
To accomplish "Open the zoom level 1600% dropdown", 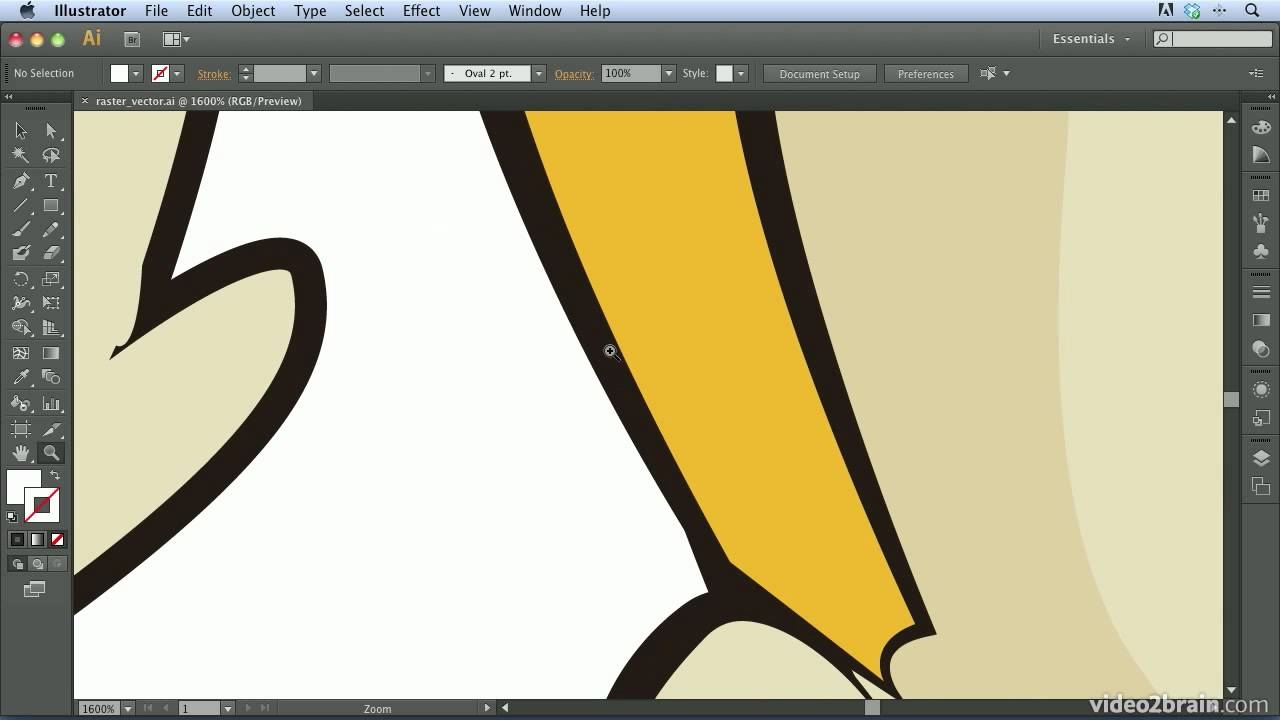I will click(x=127, y=708).
